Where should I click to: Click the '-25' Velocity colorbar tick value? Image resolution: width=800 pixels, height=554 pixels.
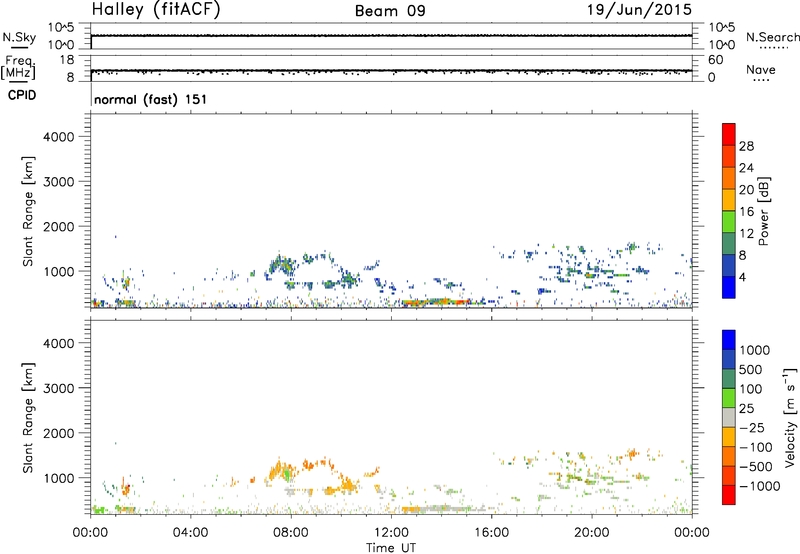point(752,428)
